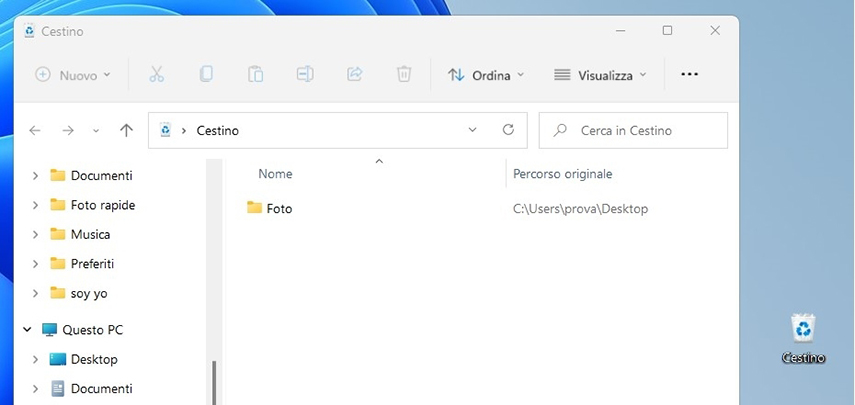
Task: Click the Delete trash can icon
Action: click(404, 74)
